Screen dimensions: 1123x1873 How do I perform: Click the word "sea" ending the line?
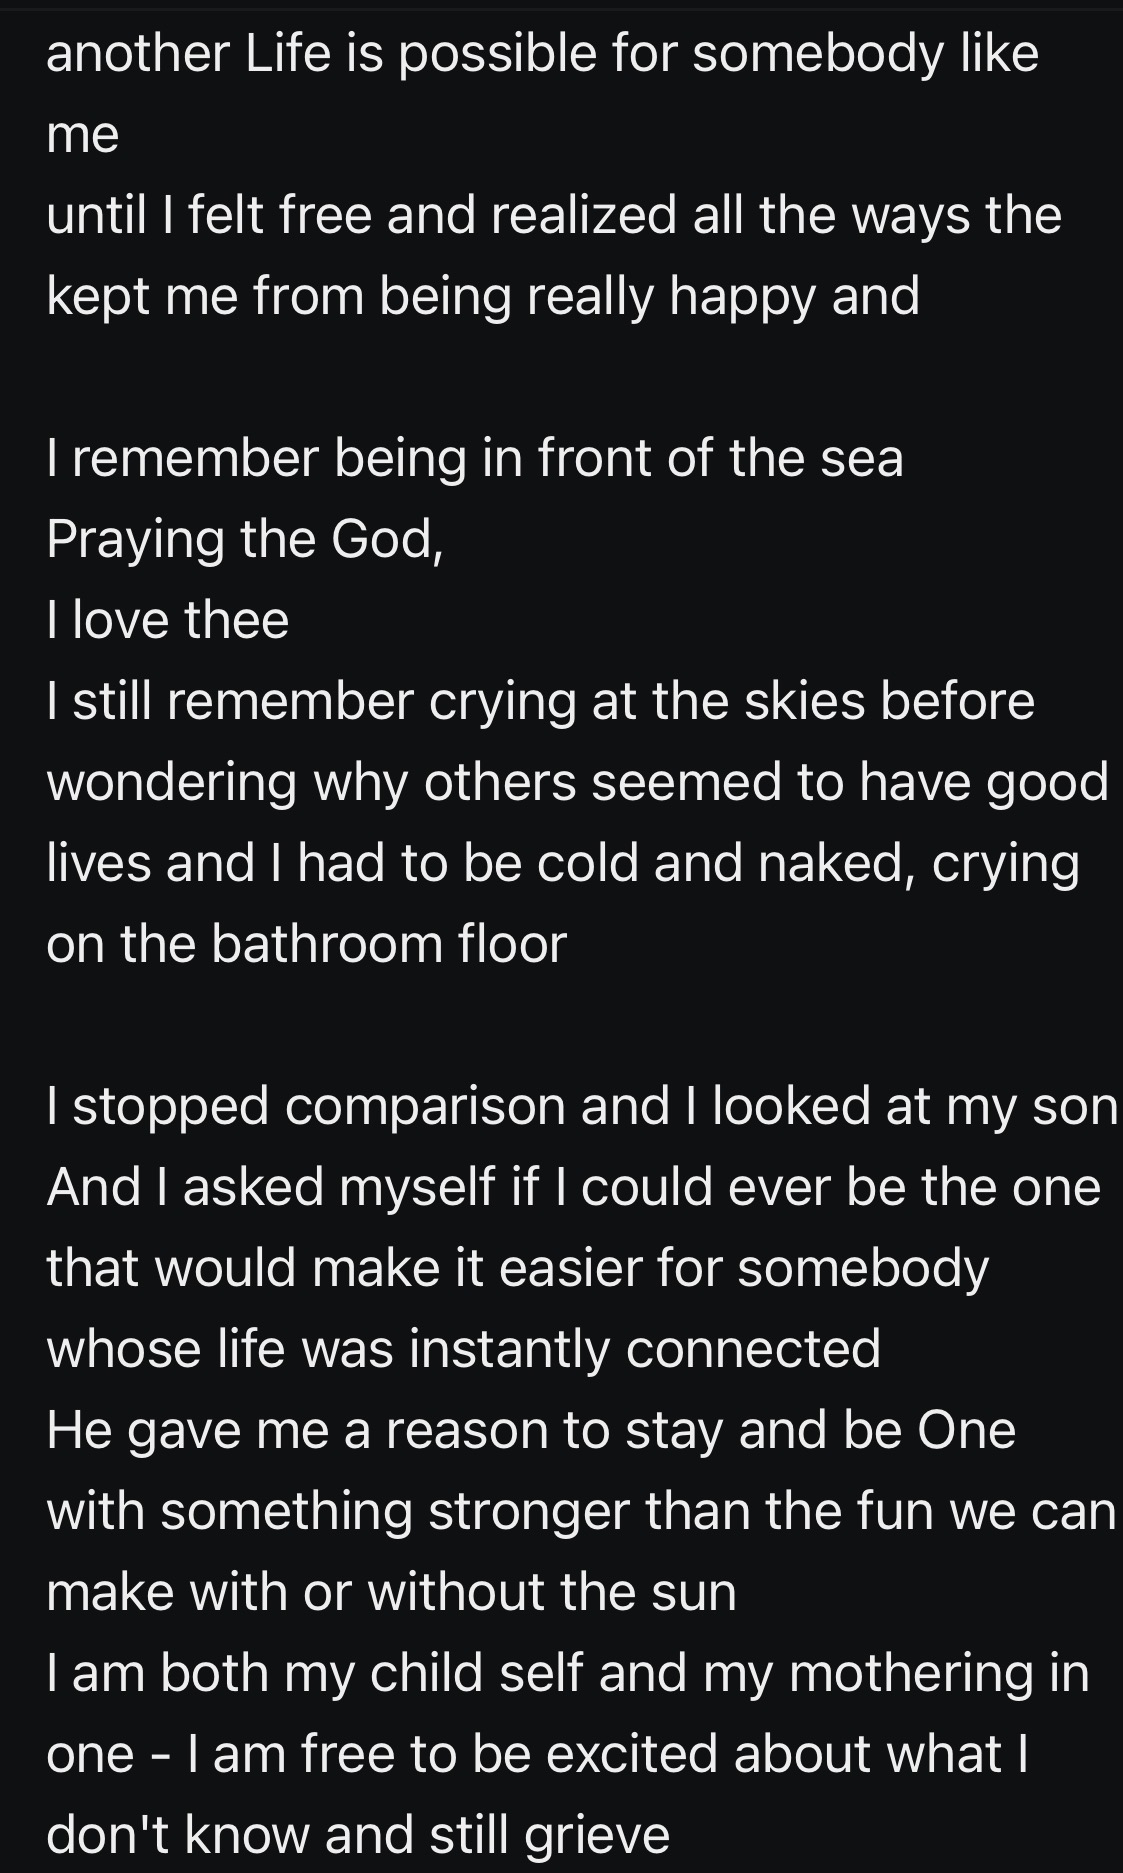861,459
